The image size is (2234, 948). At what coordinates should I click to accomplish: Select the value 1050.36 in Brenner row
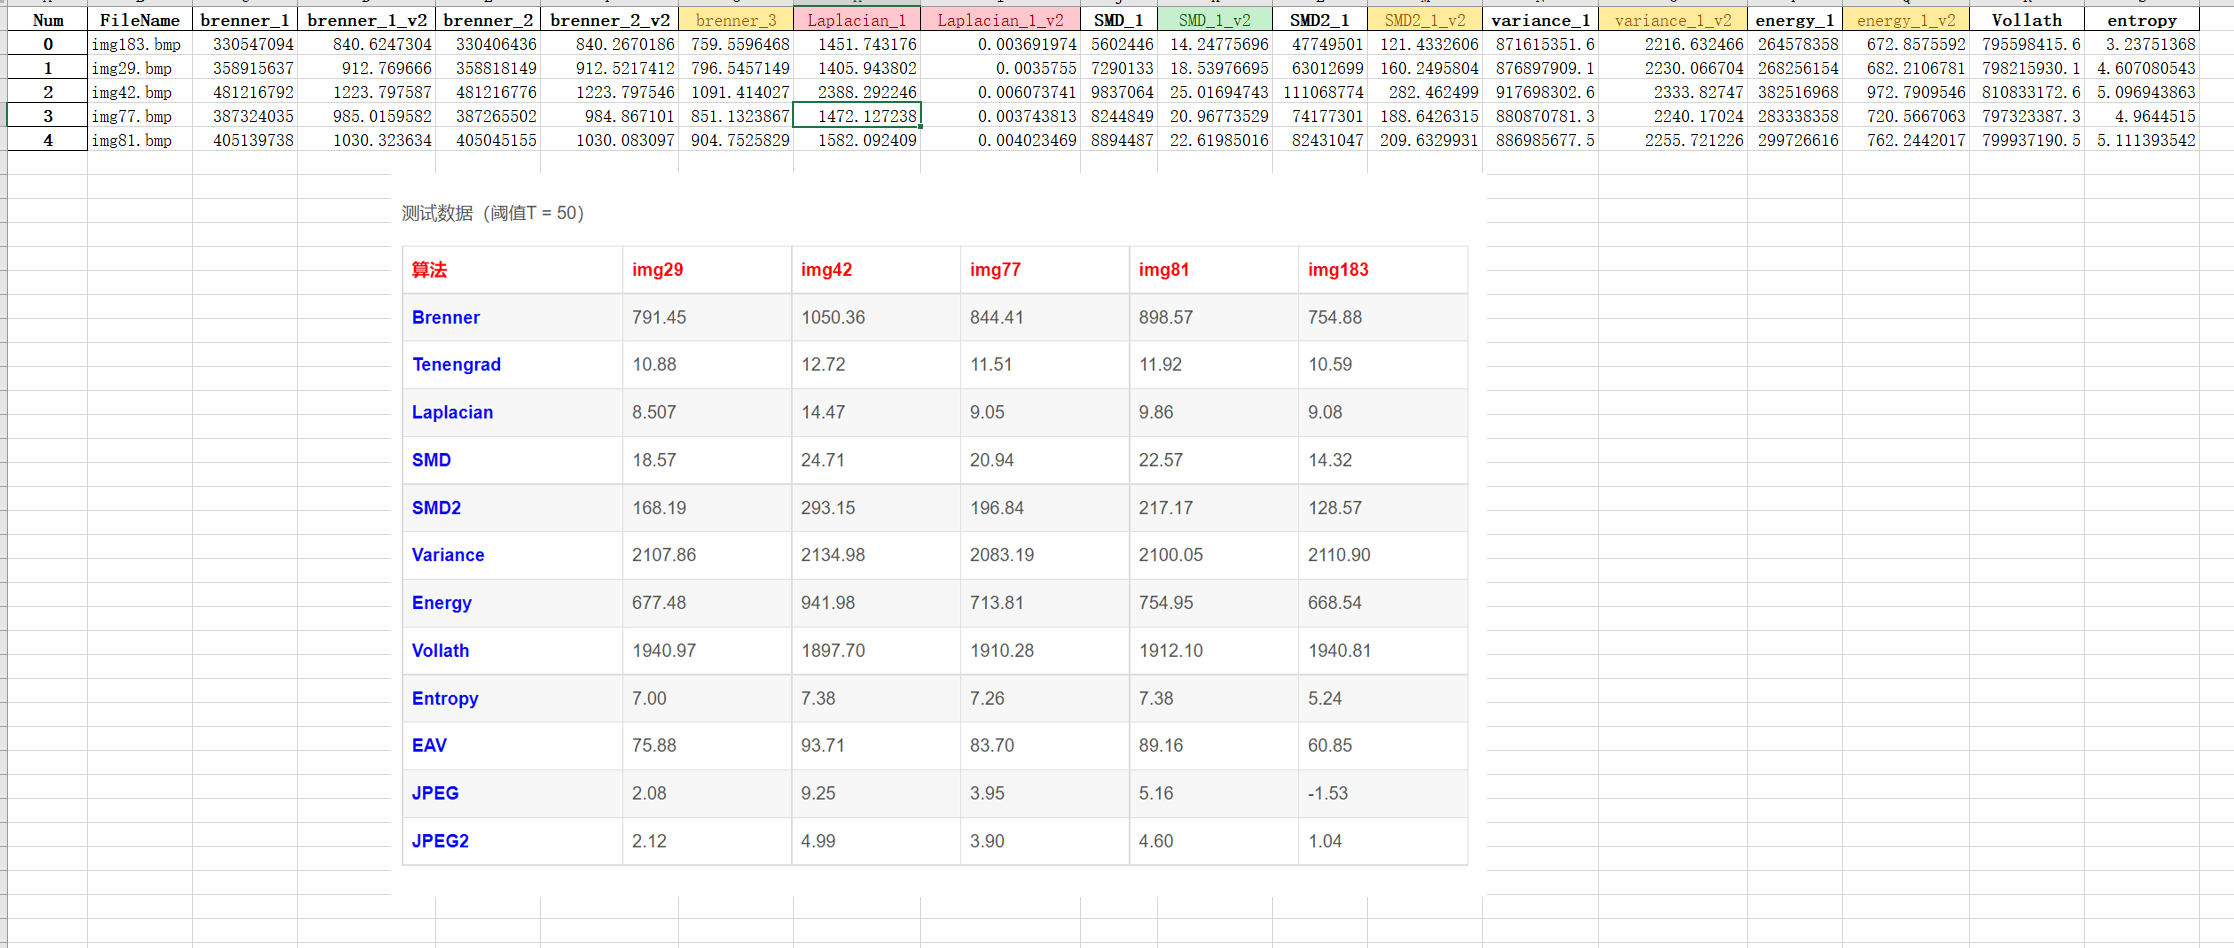833,317
